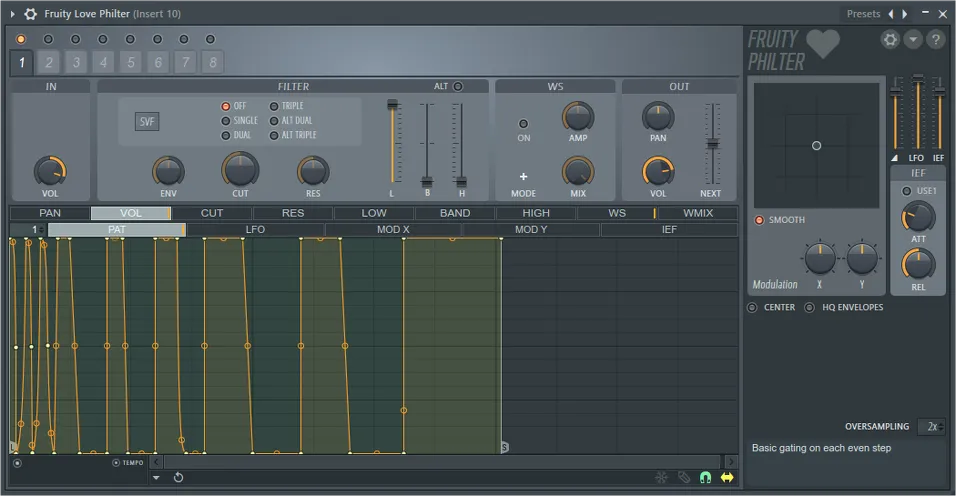Open the SVF filter type selector
The image size is (956, 496).
(147, 121)
